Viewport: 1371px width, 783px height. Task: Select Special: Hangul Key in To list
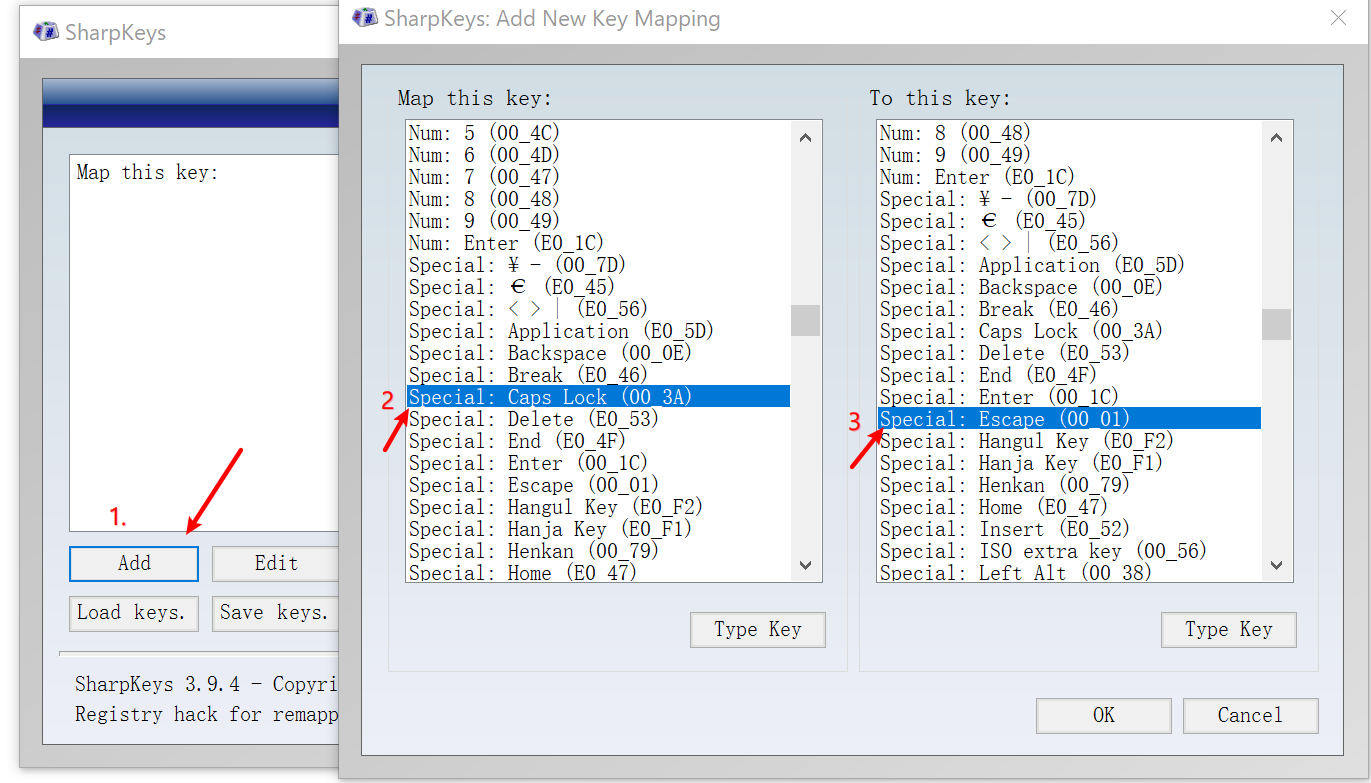(1069, 441)
